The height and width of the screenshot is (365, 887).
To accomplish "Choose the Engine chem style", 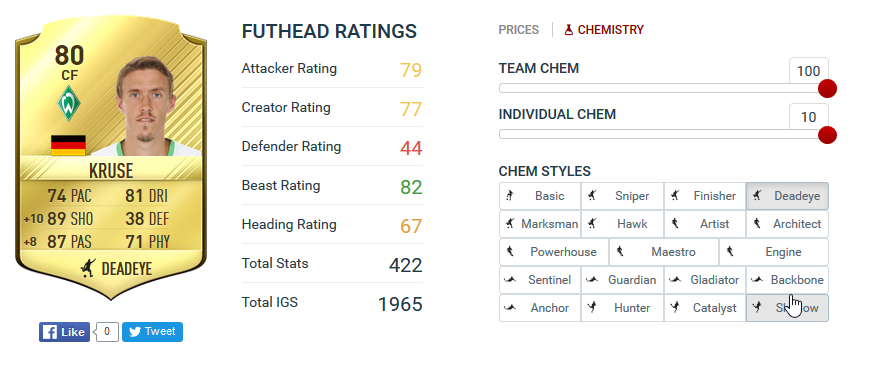I will [x=774, y=252].
